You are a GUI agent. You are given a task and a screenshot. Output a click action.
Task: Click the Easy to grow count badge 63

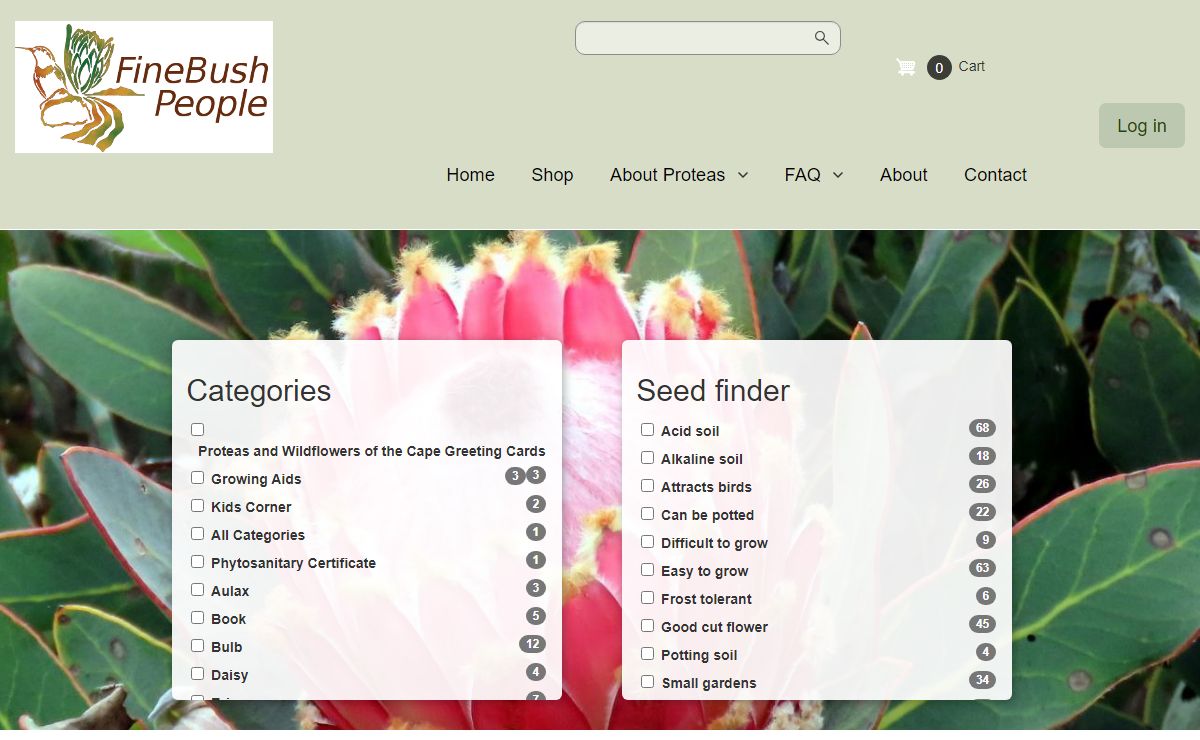click(982, 568)
